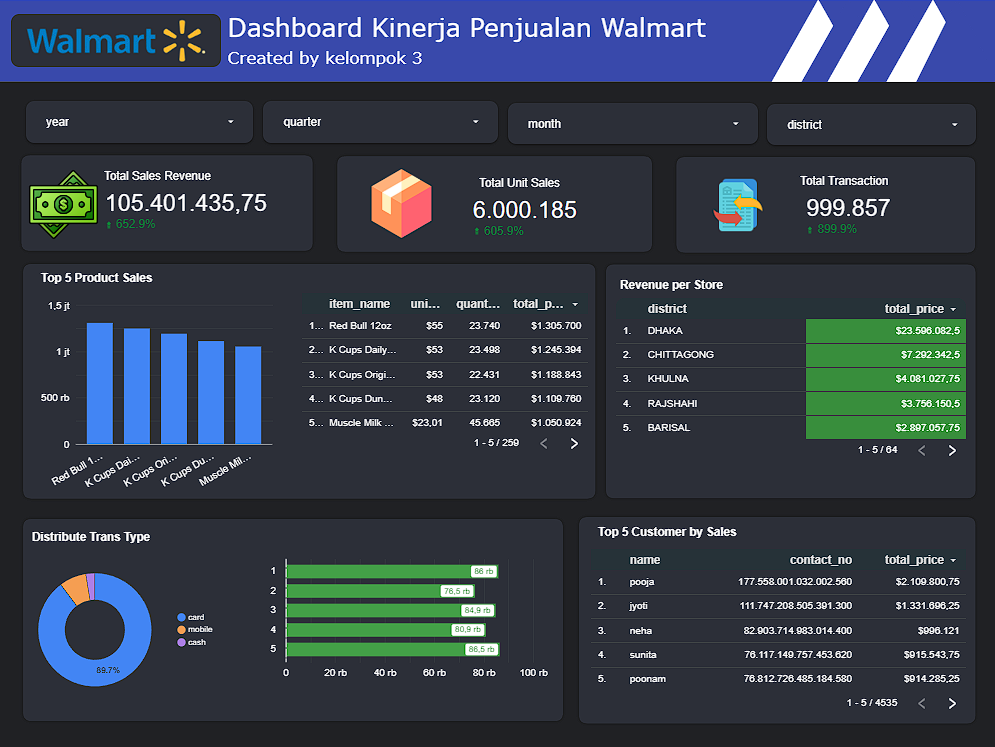Go to next page of Revenue per Store

[x=952, y=451]
